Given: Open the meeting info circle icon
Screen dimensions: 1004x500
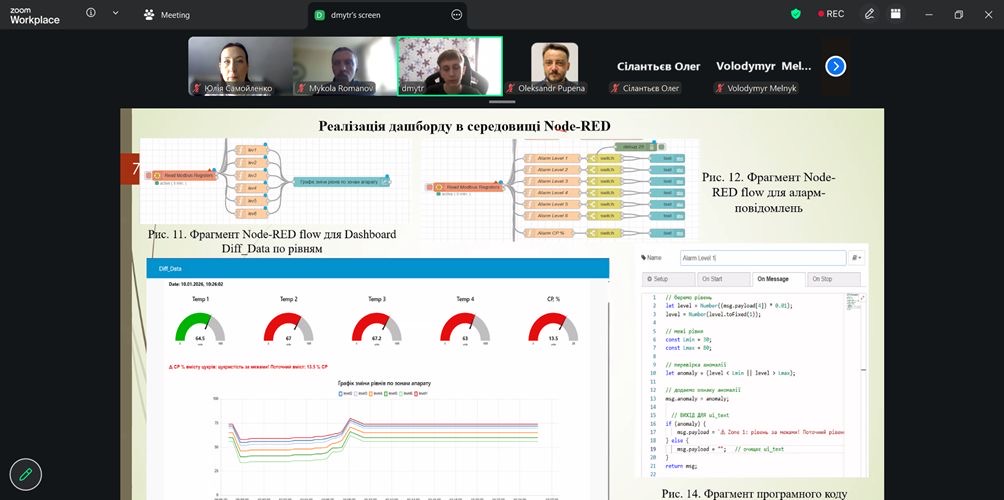Looking at the screenshot, I should click(x=92, y=14).
